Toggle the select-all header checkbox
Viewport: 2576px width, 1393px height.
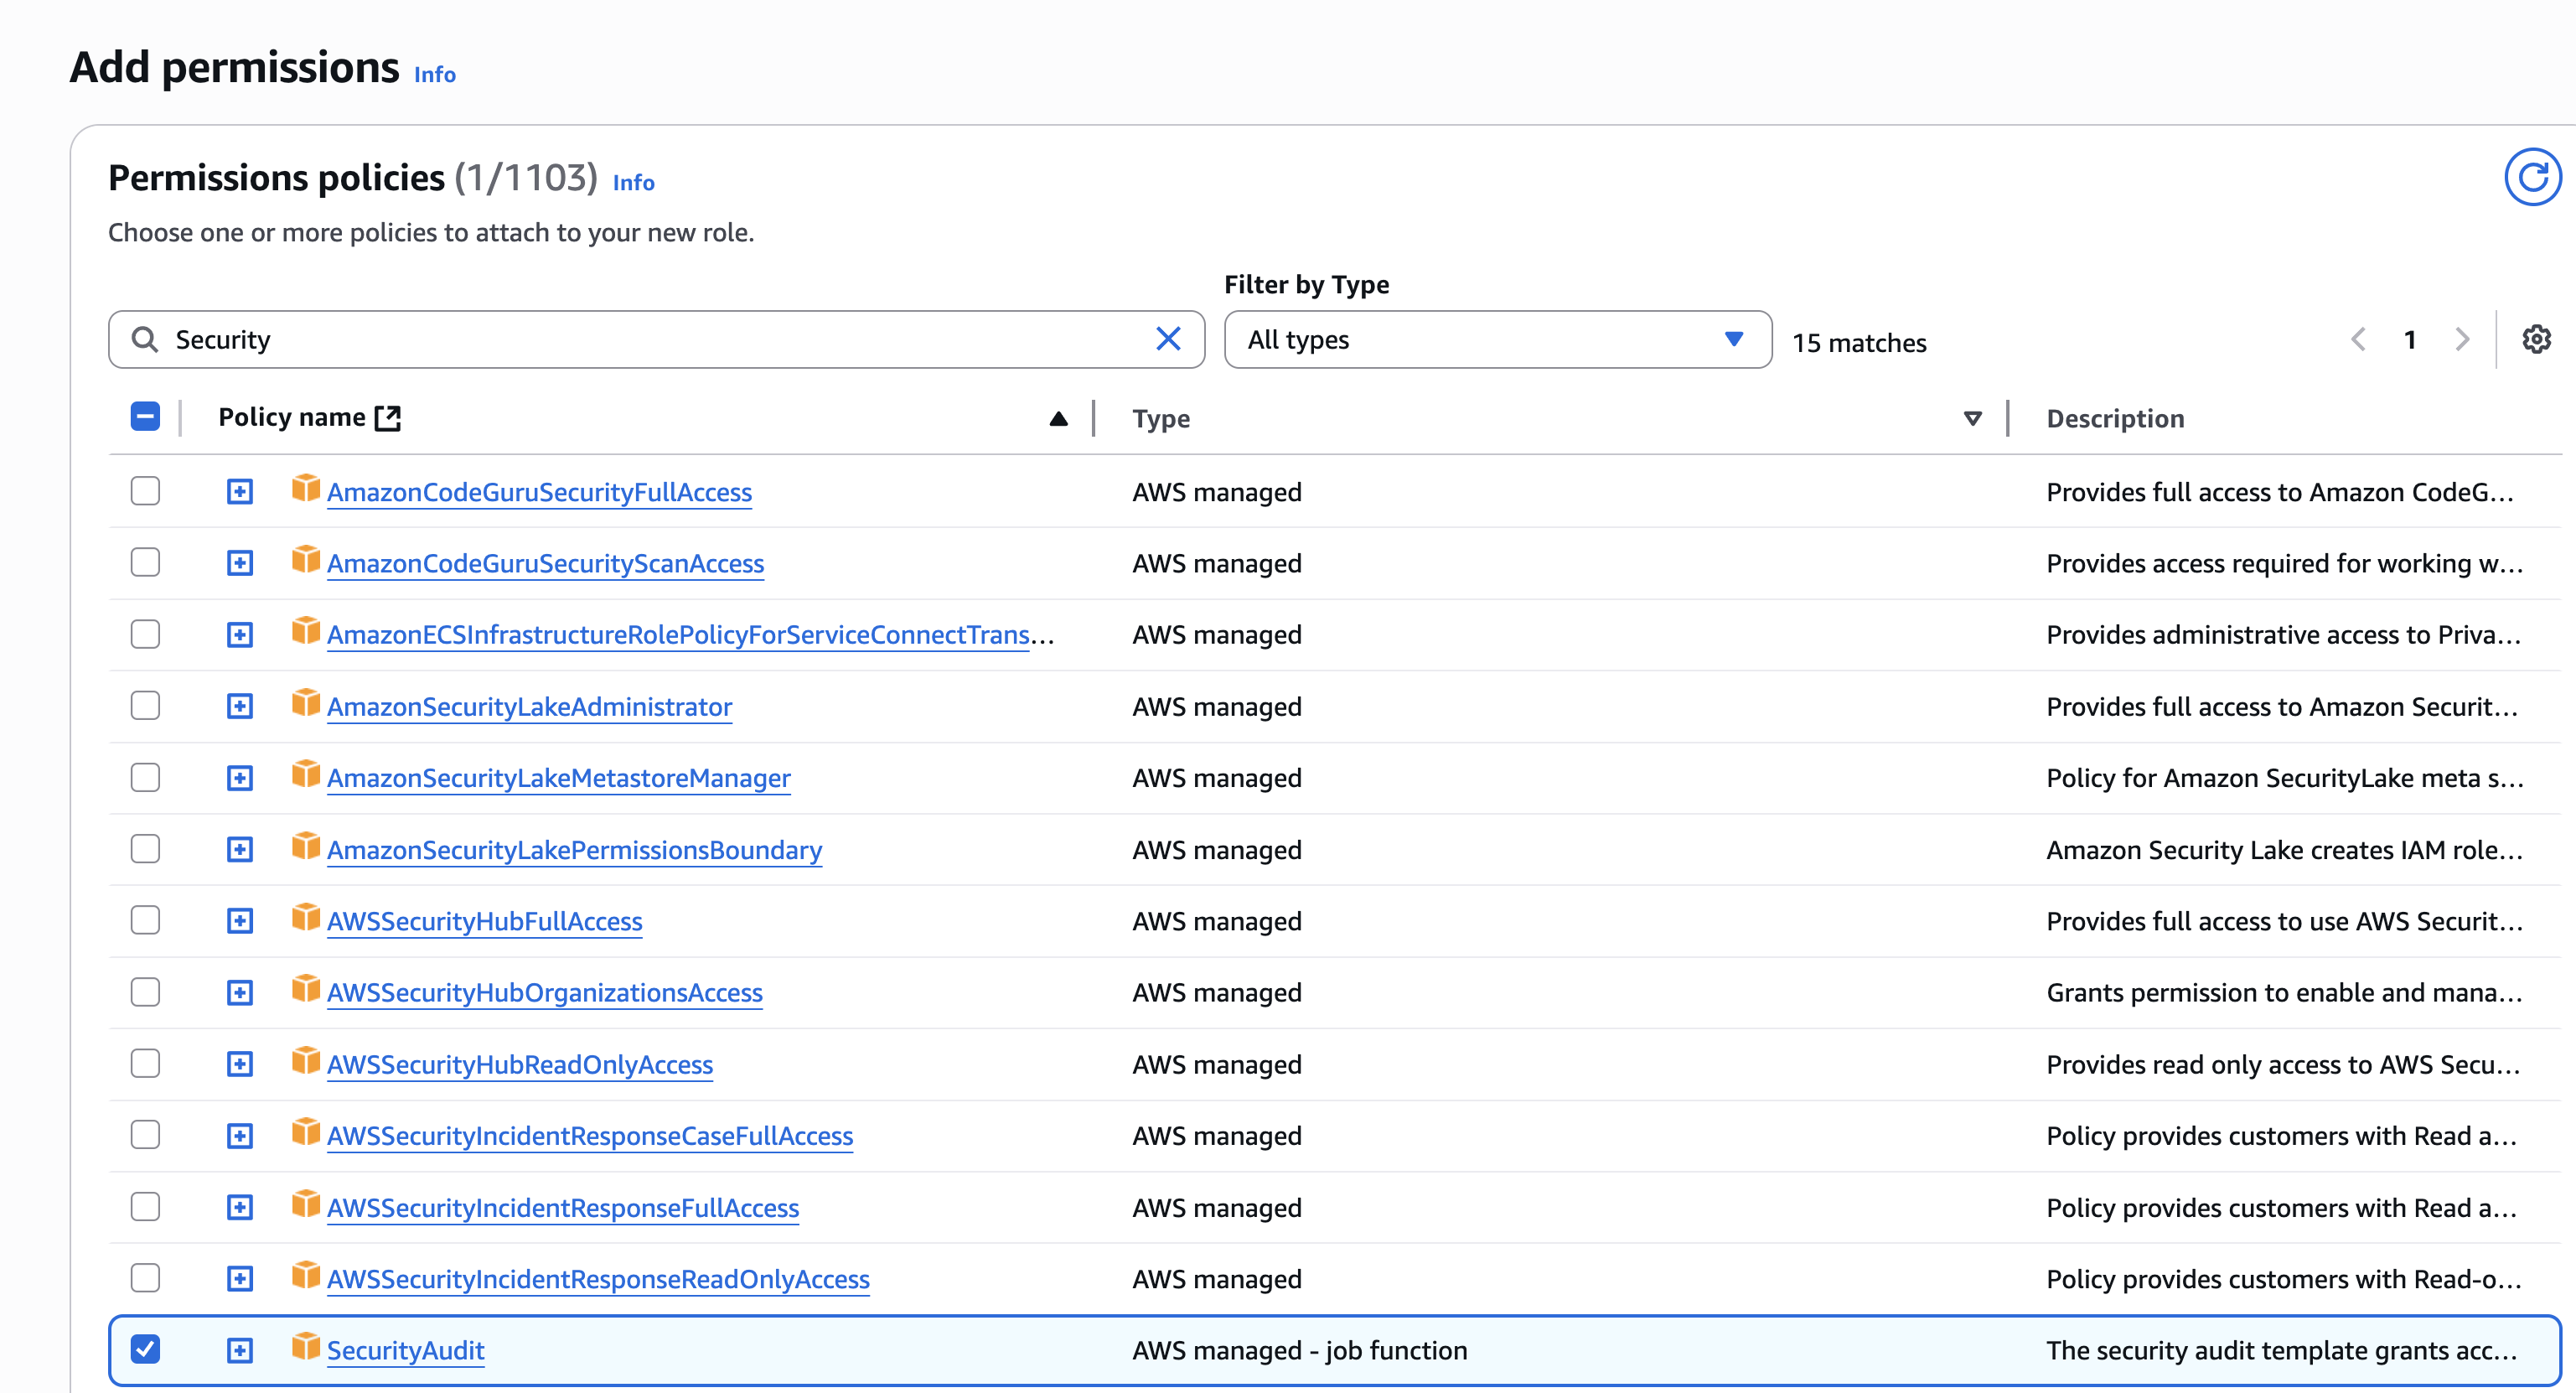(145, 417)
